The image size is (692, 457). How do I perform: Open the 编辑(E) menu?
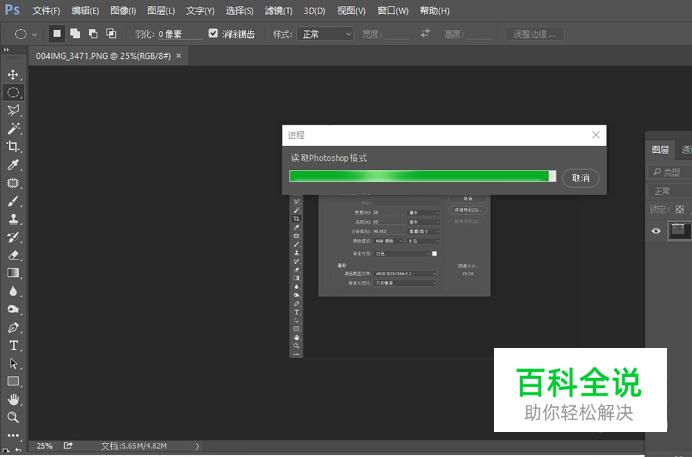85,11
